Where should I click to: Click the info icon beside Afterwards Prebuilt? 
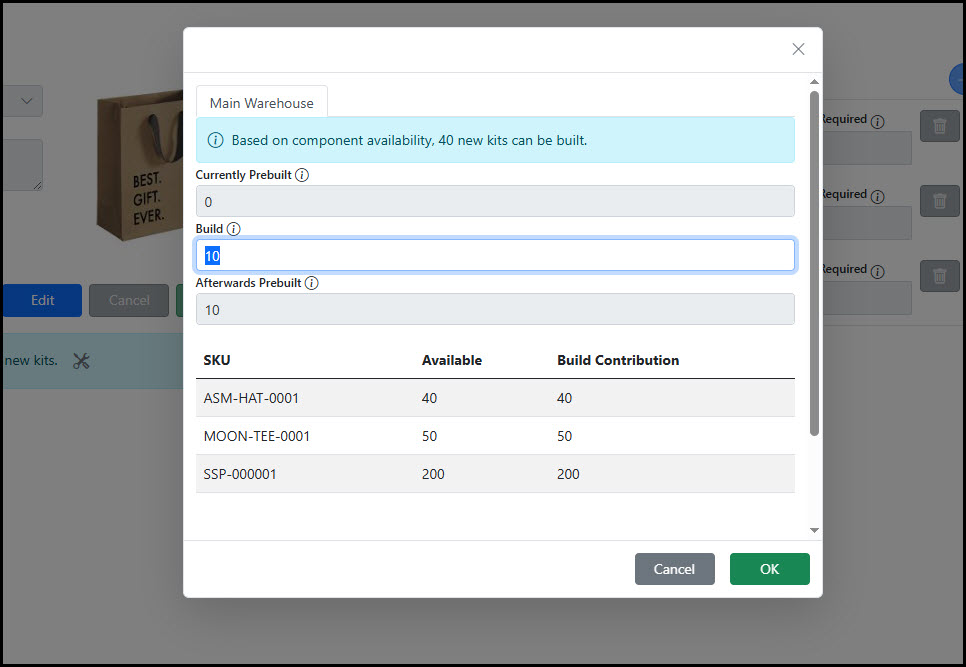[311, 283]
